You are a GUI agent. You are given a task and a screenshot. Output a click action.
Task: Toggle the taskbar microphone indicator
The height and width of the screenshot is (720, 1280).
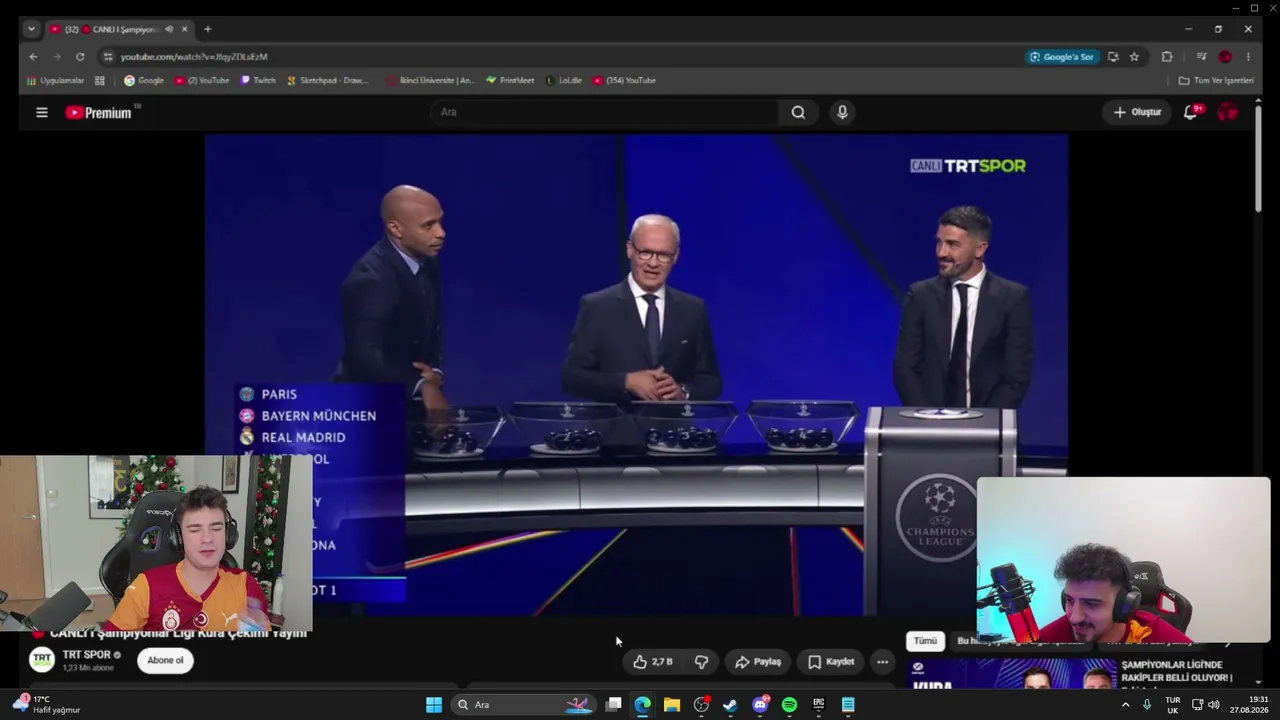point(1147,705)
